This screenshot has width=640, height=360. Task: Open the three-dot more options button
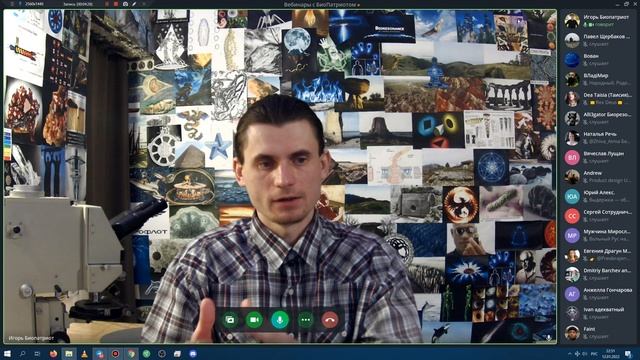tap(305, 320)
